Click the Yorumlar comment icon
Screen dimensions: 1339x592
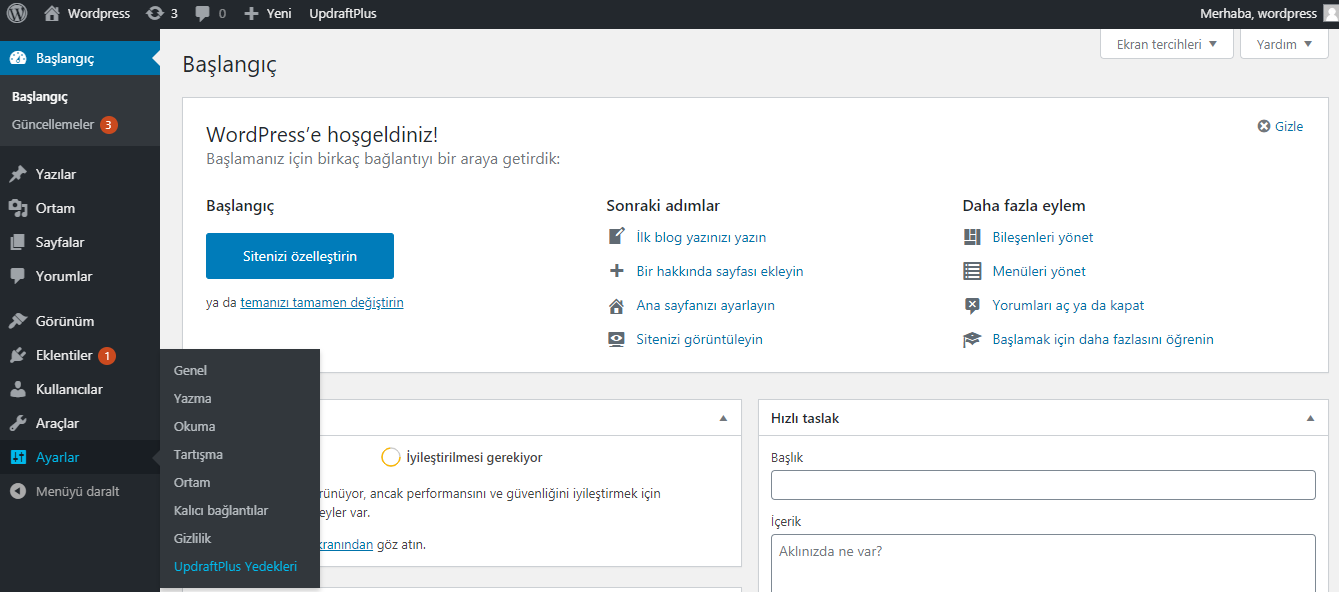[x=18, y=276]
